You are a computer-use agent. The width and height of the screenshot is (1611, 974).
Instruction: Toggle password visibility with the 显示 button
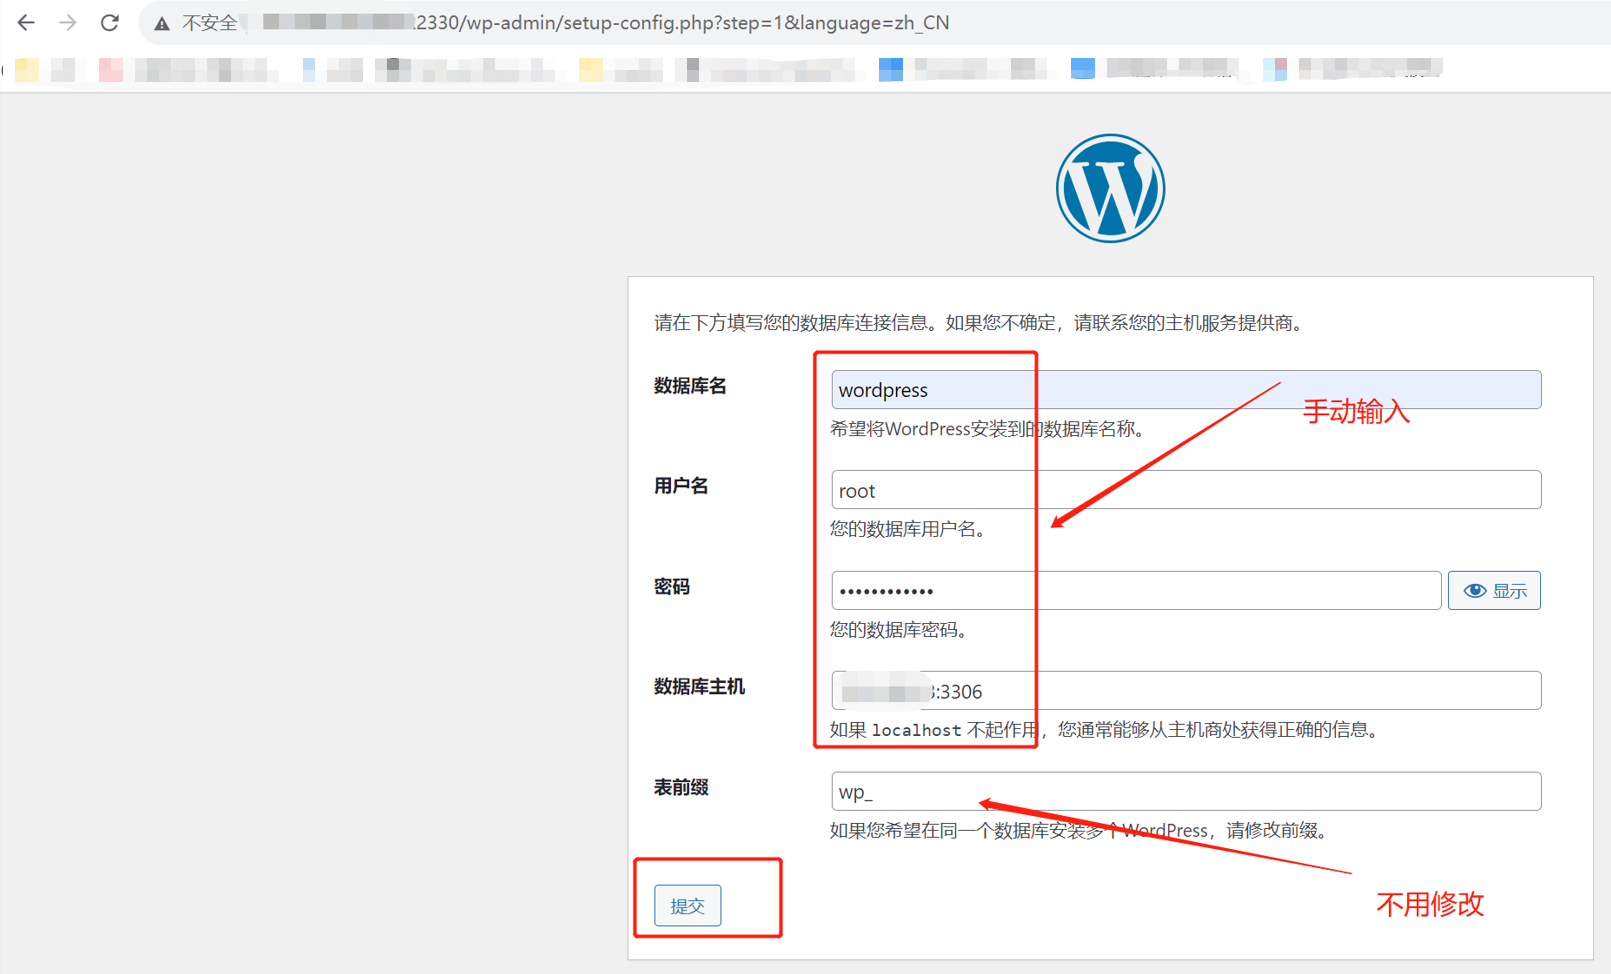pos(1494,591)
